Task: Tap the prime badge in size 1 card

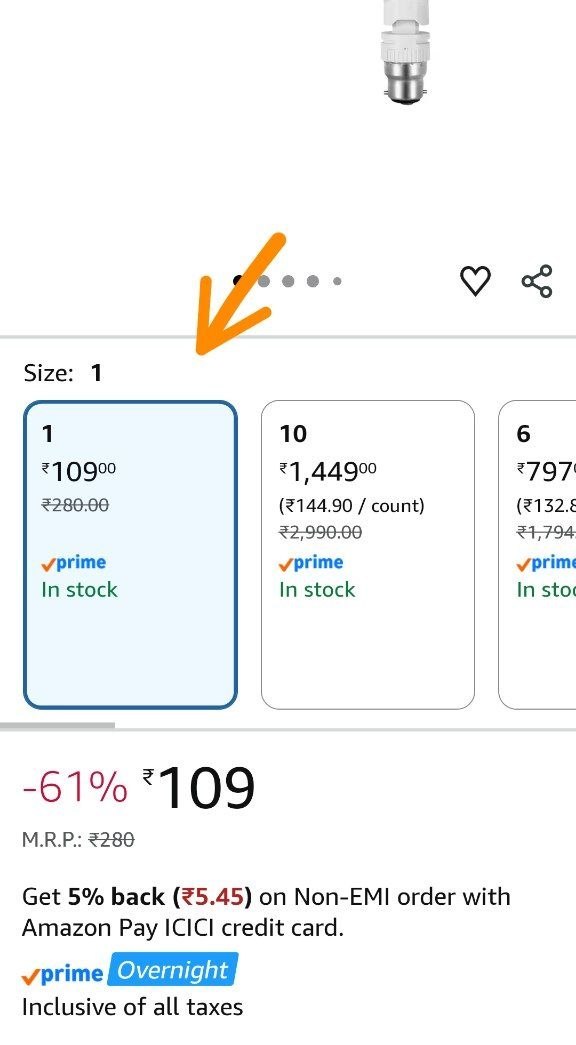Action: (73, 562)
